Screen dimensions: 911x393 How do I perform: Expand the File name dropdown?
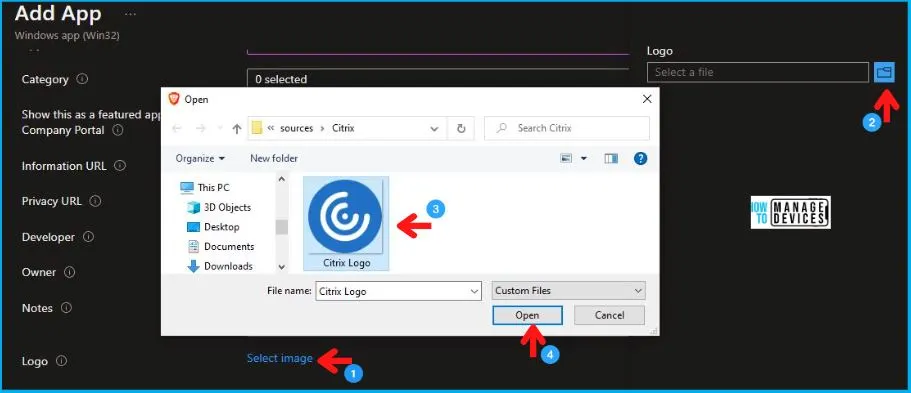(474, 291)
